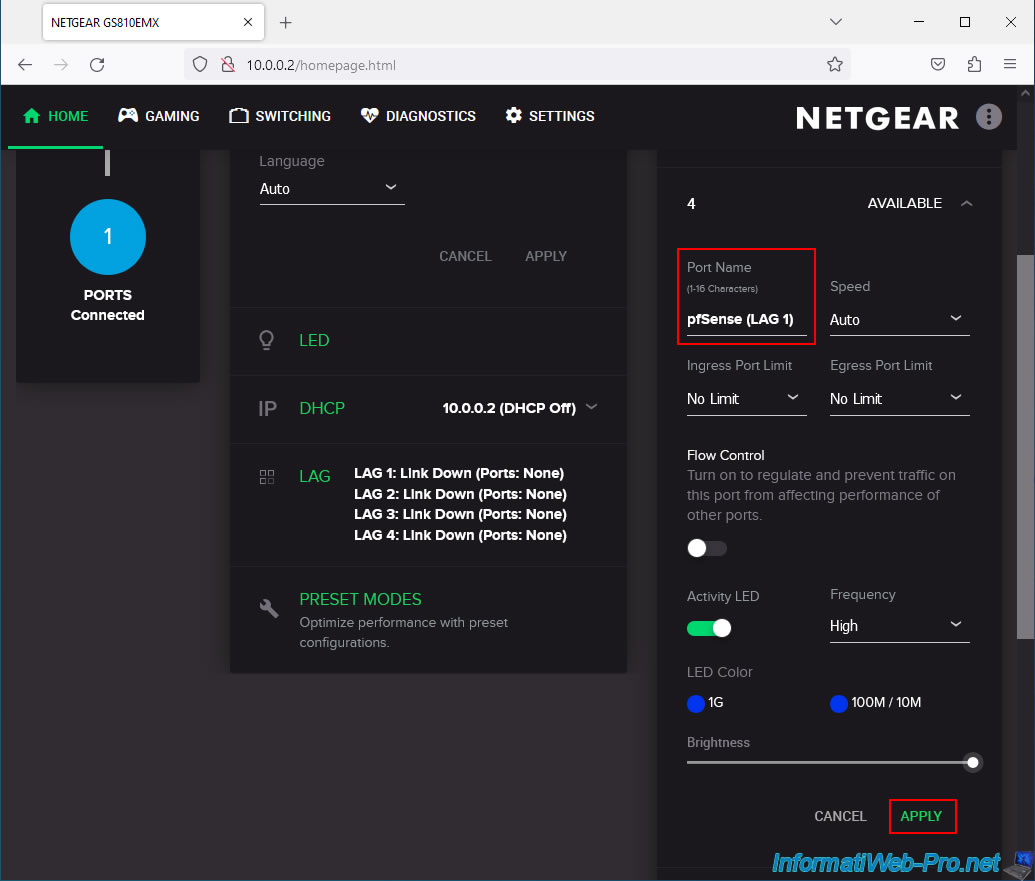This screenshot has height=881, width=1035.
Task: Click the insecure connection padlock icon
Action: 228,65
